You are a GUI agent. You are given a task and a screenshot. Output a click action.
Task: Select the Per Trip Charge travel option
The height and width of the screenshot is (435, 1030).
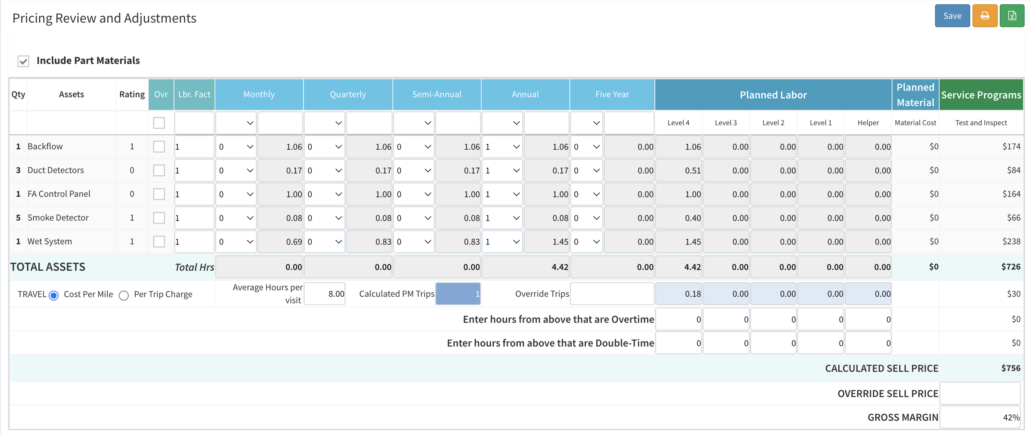[125, 294]
